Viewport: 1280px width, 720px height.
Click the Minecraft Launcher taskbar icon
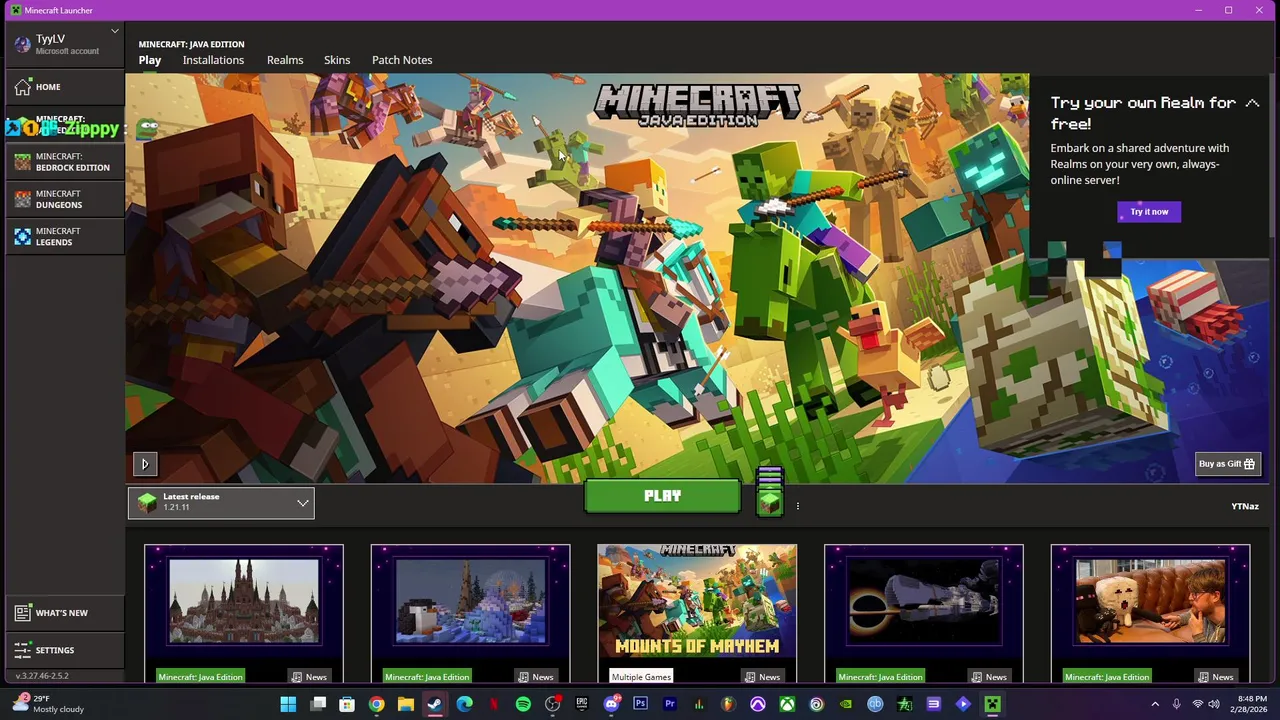click(x=992, y=704)
